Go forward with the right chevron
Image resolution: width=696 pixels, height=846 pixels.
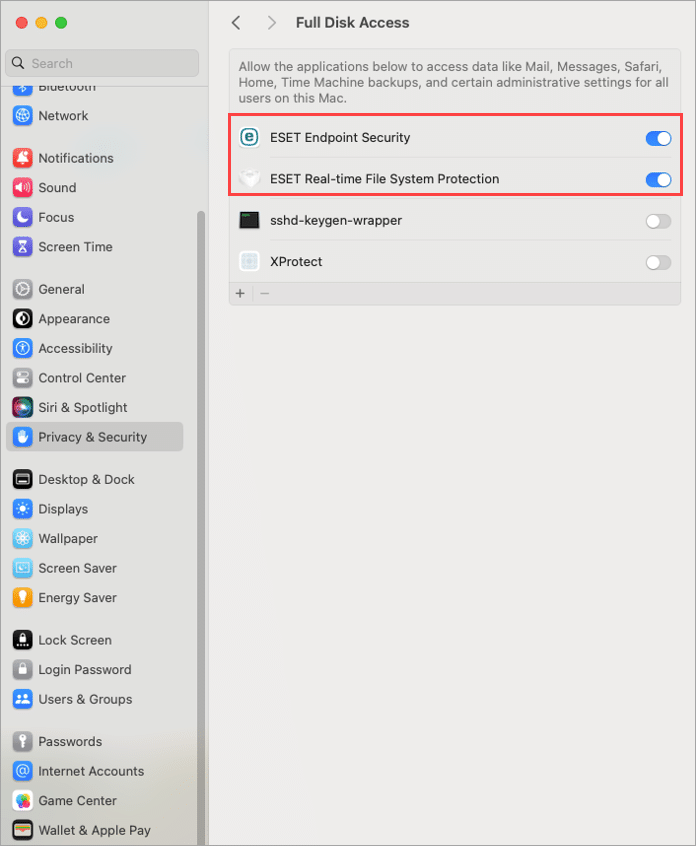click(x=271, y=23)
